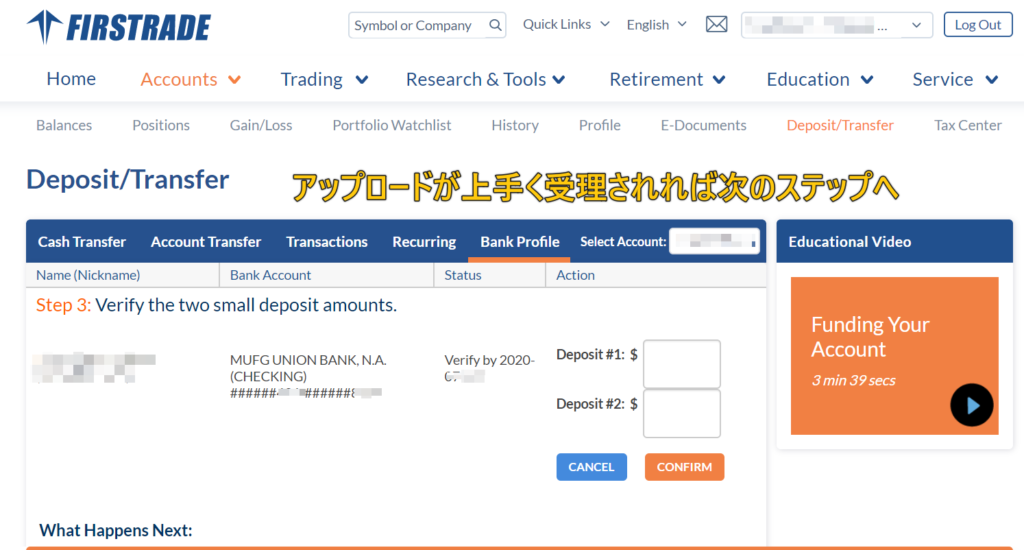Click the Deposit #1 amount field
Image resolution: width=1024 pixels, height=550 pixels.
682,364
